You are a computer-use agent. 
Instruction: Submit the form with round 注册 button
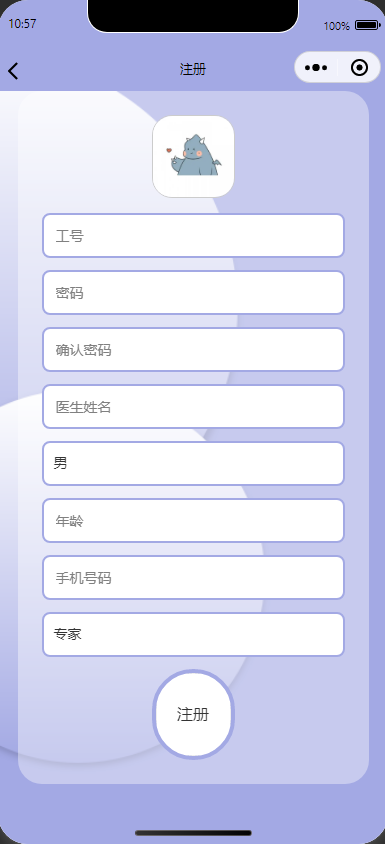coord(193,714)
